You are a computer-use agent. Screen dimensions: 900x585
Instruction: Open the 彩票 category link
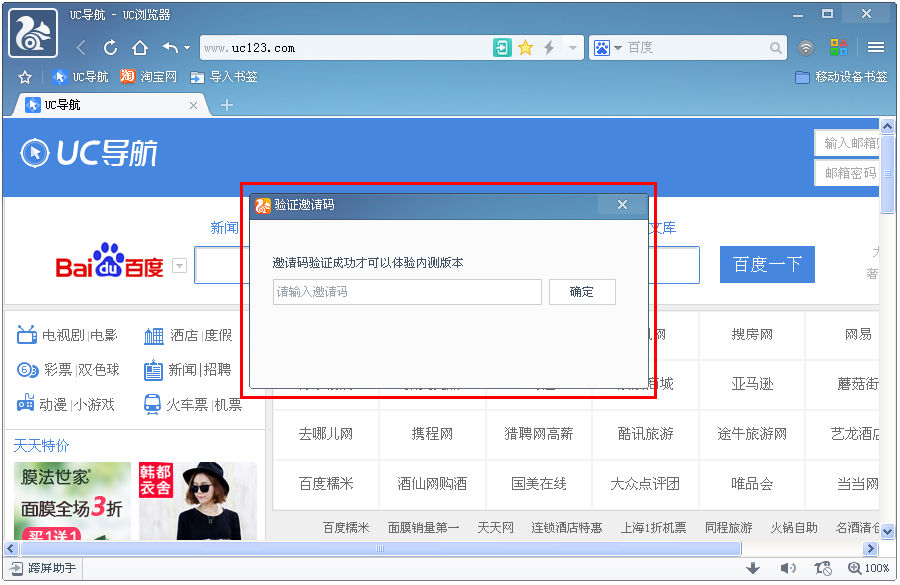[58, 370]
